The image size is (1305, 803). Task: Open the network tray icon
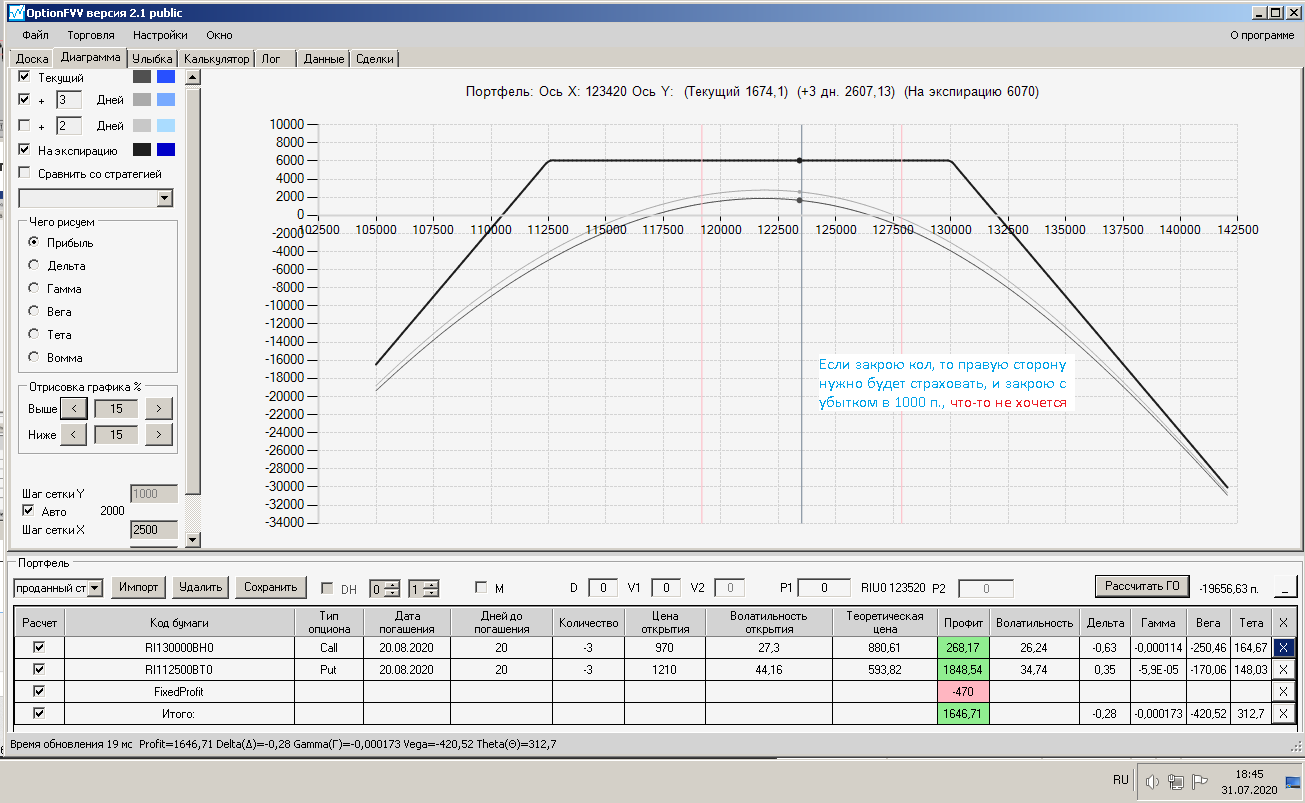point(1177,781)
